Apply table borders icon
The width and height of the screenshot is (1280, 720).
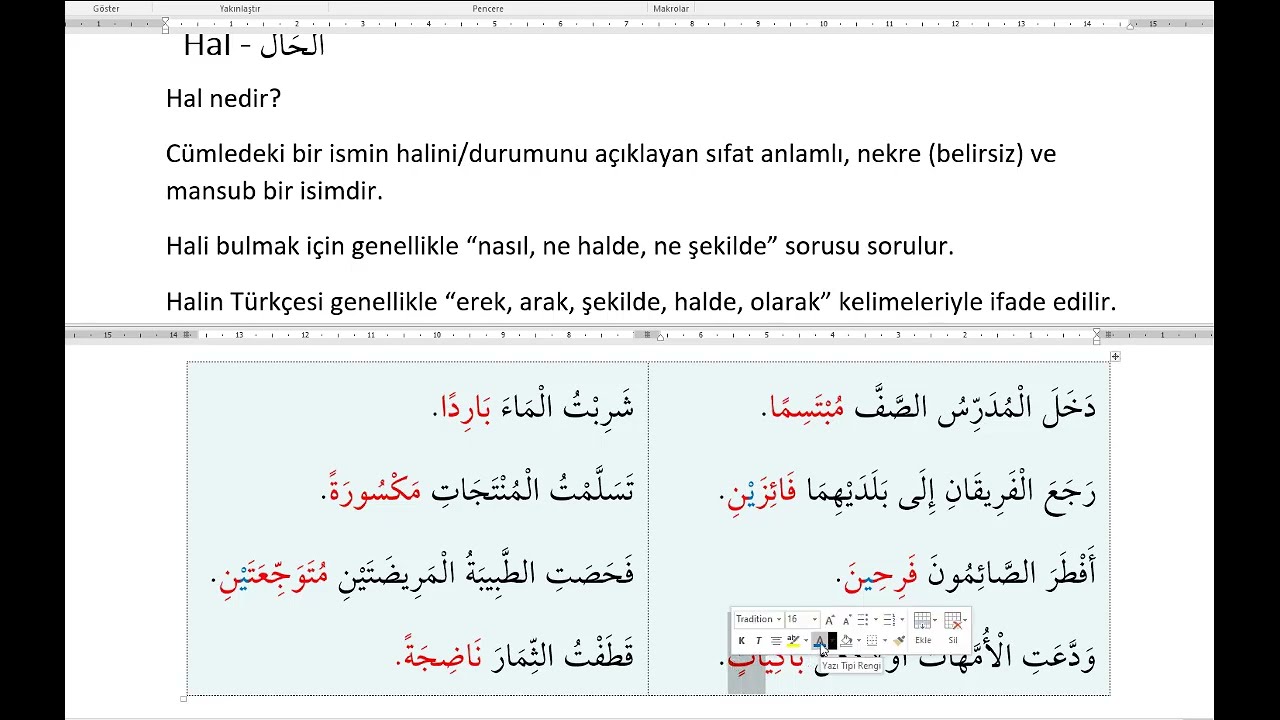[872, 641]
